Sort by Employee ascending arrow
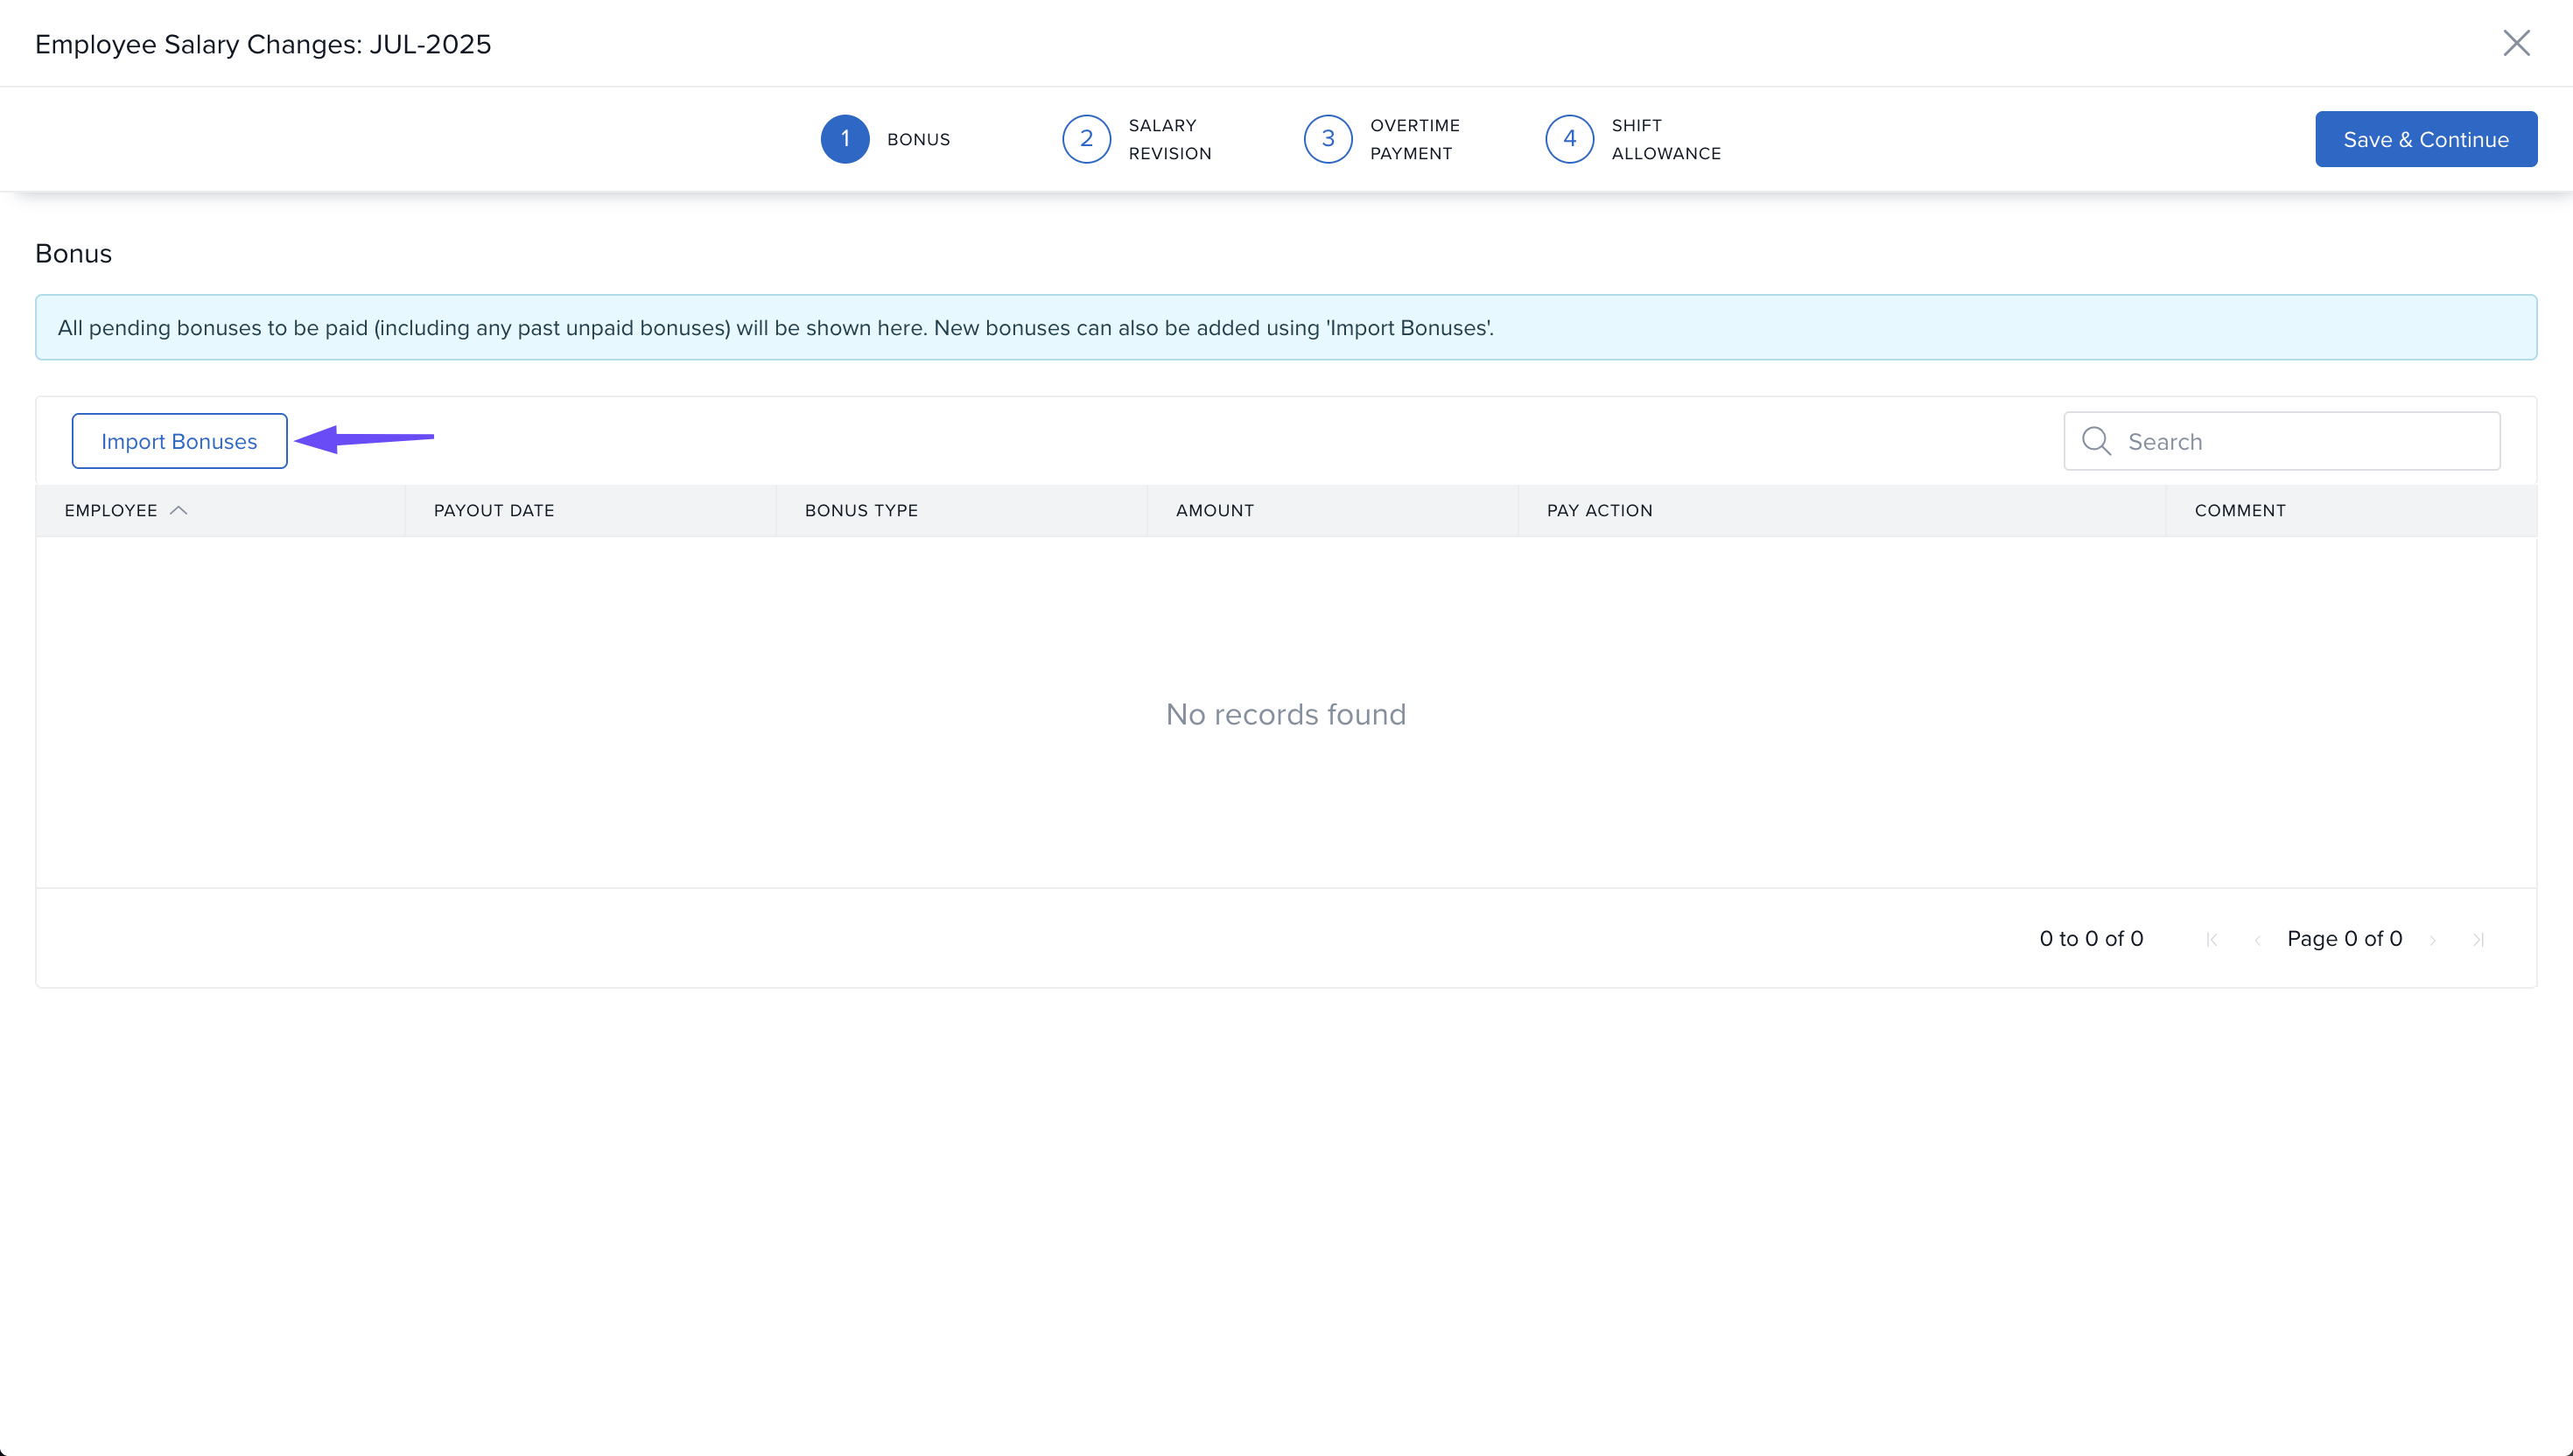This screenshot has width=2573, height=1456. tap(179, 510)
